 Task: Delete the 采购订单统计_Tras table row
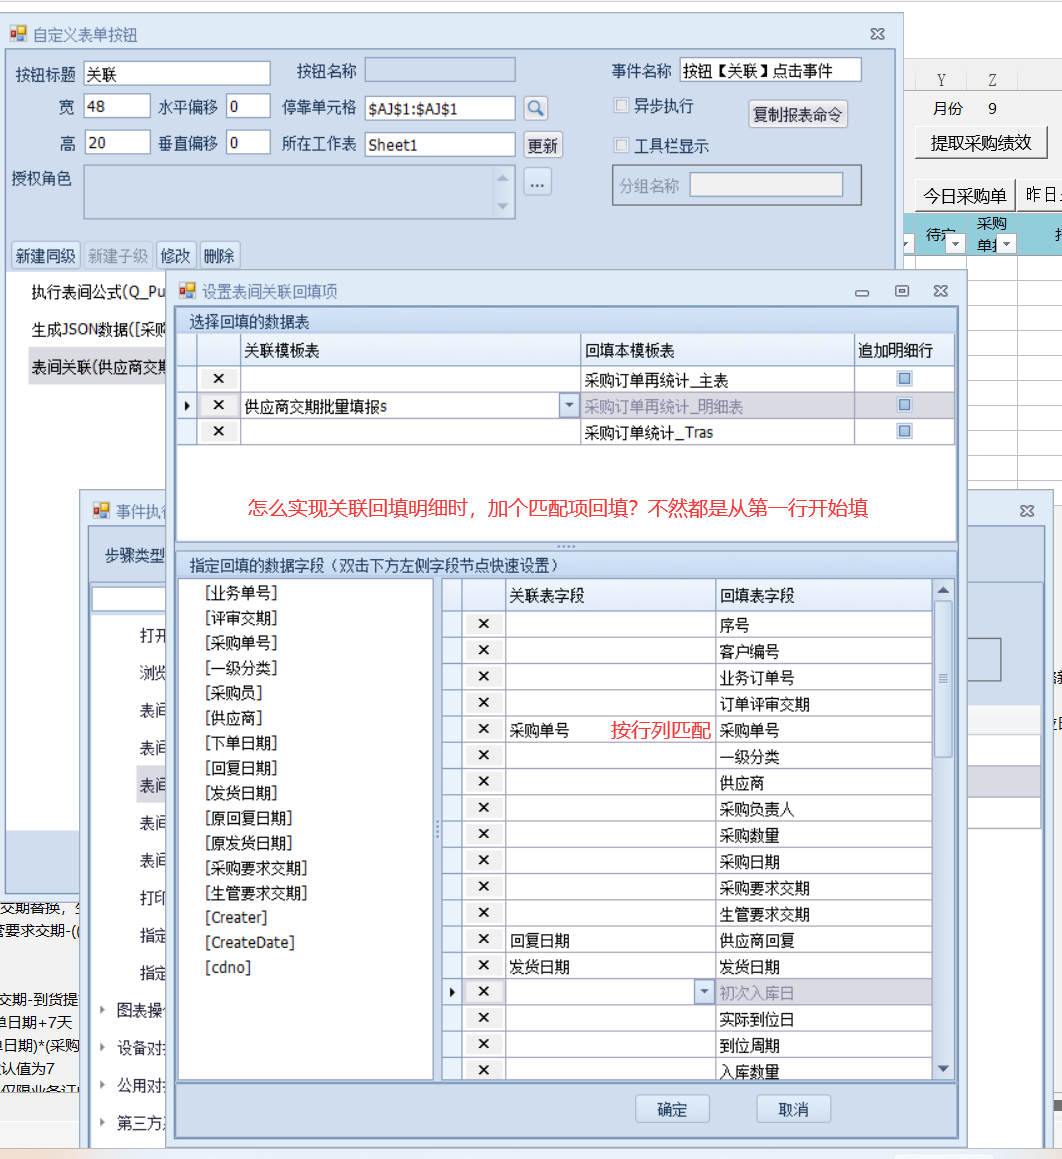(x=219, y=431)
